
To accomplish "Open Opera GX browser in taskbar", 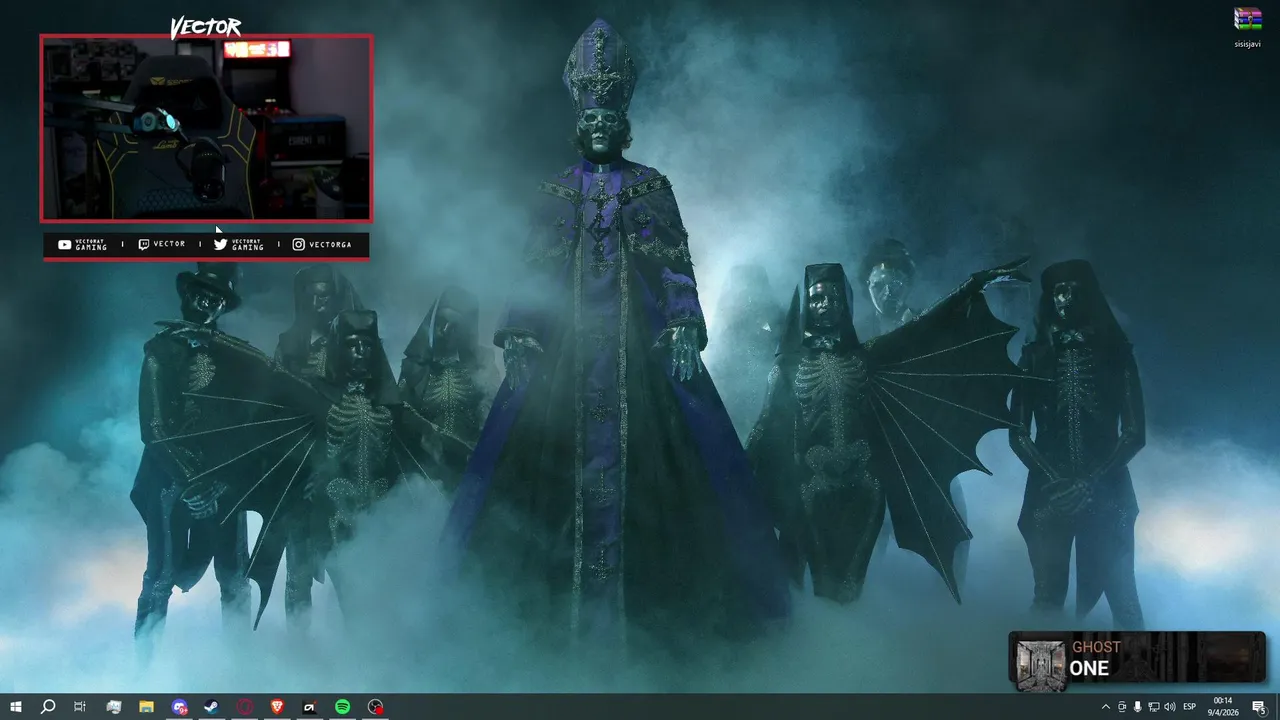I will (x=245, y=707).
